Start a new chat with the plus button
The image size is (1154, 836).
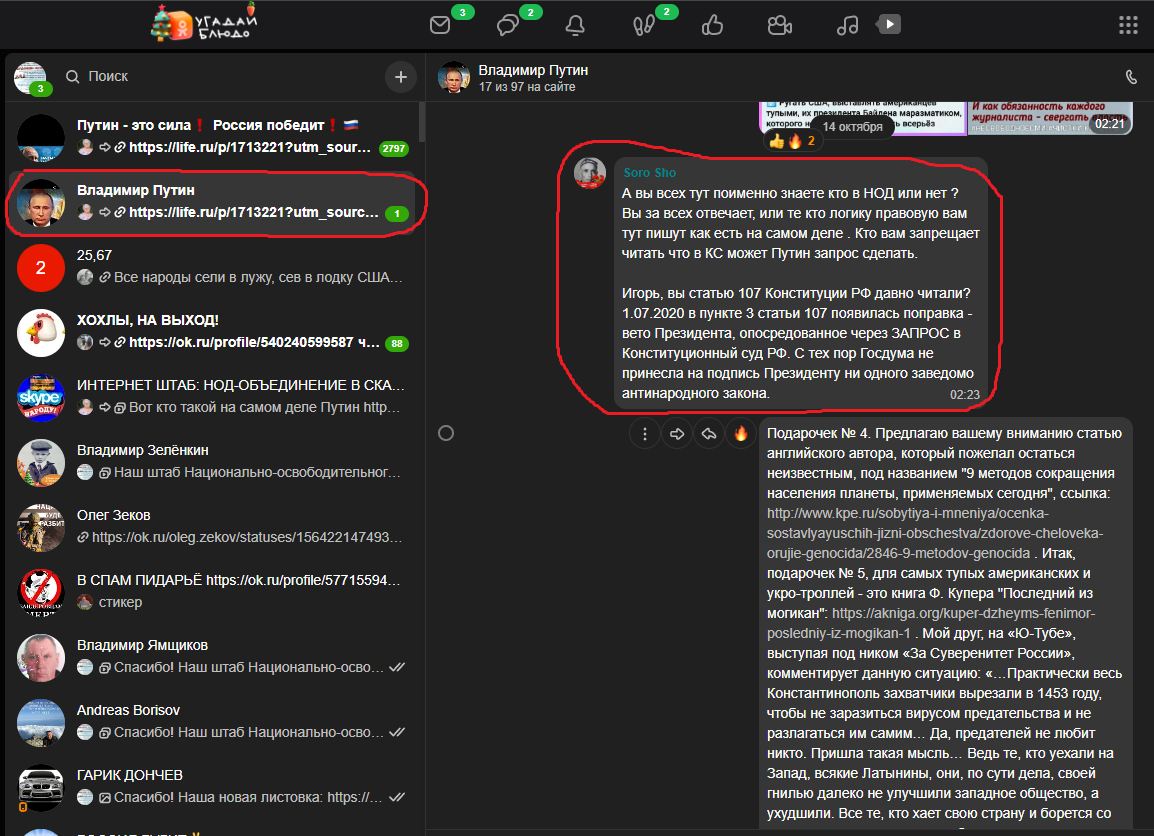tap(400, 77)
